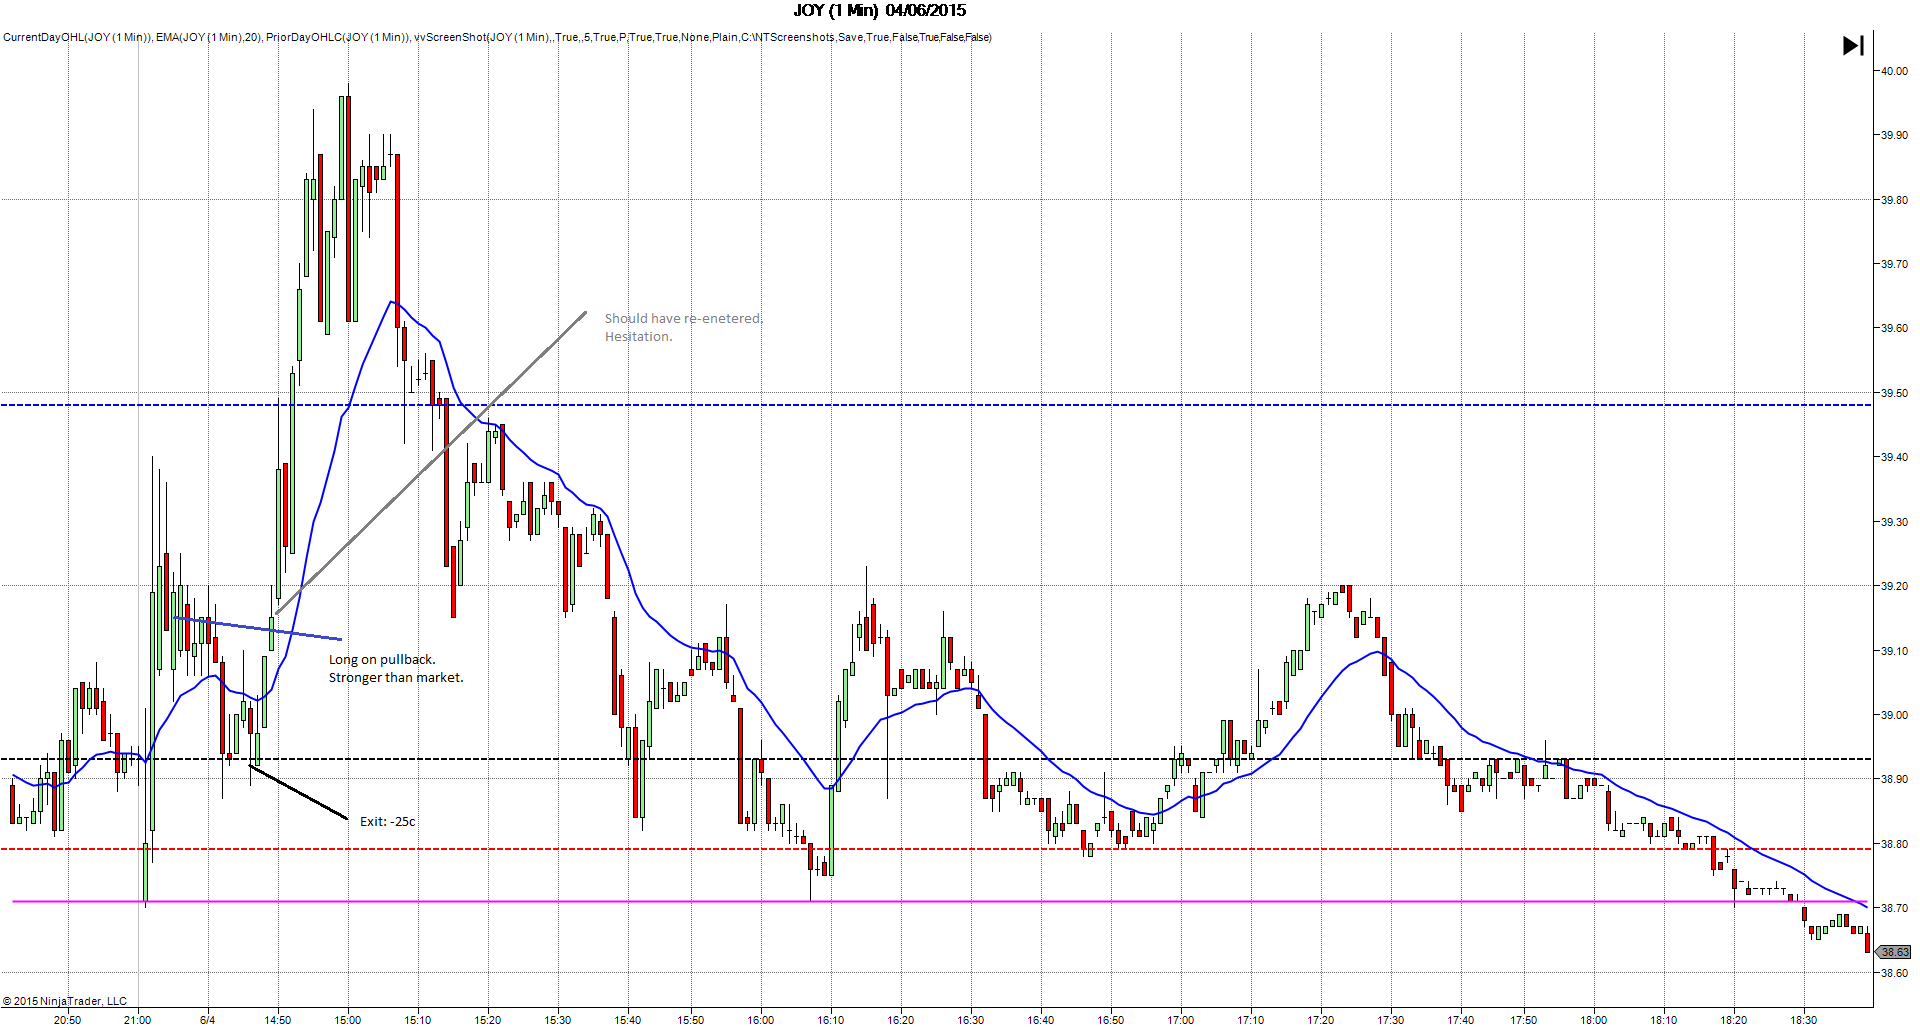Click the 39.20 price axis label
The height and width of the screenshot is (1034, 1920).
pos(1894,586)
